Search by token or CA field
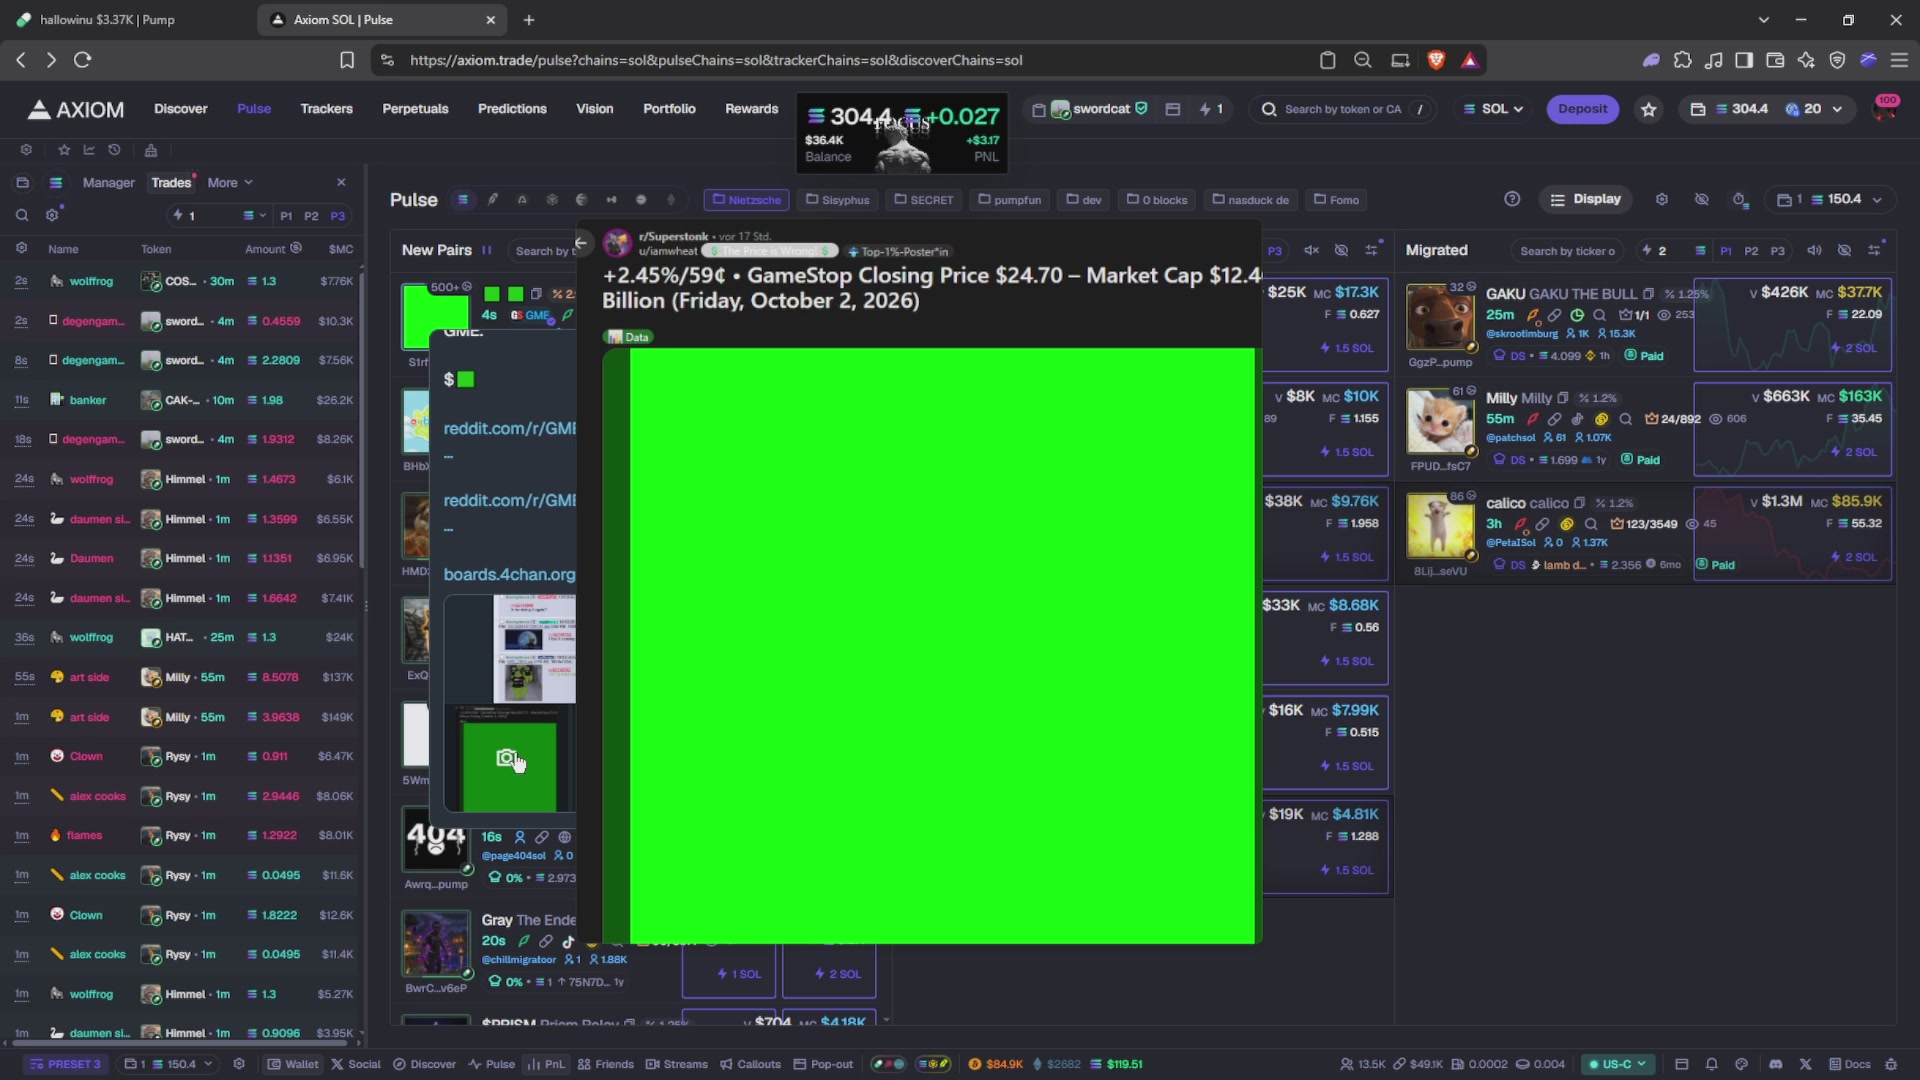 [1342, 109]
